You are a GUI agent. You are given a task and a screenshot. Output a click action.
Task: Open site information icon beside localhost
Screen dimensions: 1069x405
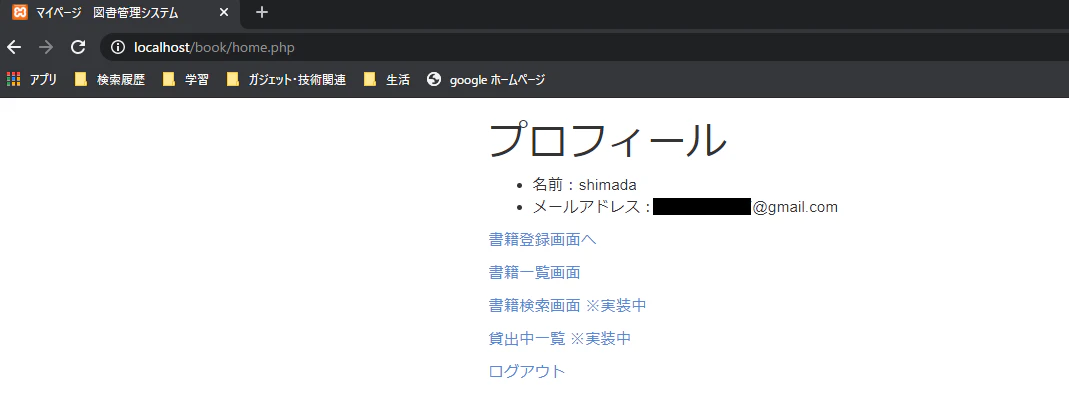[x=119, y=47]
